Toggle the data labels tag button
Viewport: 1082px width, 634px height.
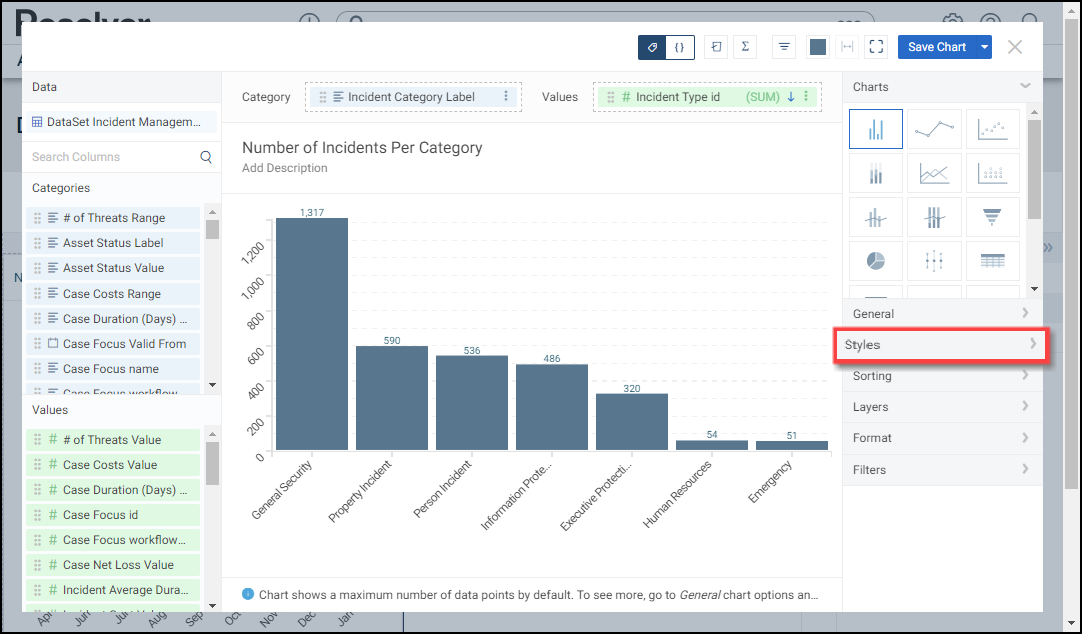coord(652,47)
